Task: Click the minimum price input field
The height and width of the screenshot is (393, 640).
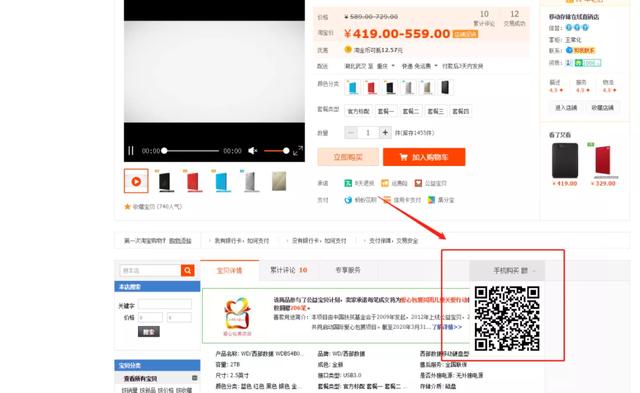Action: [x=150, y=318]
